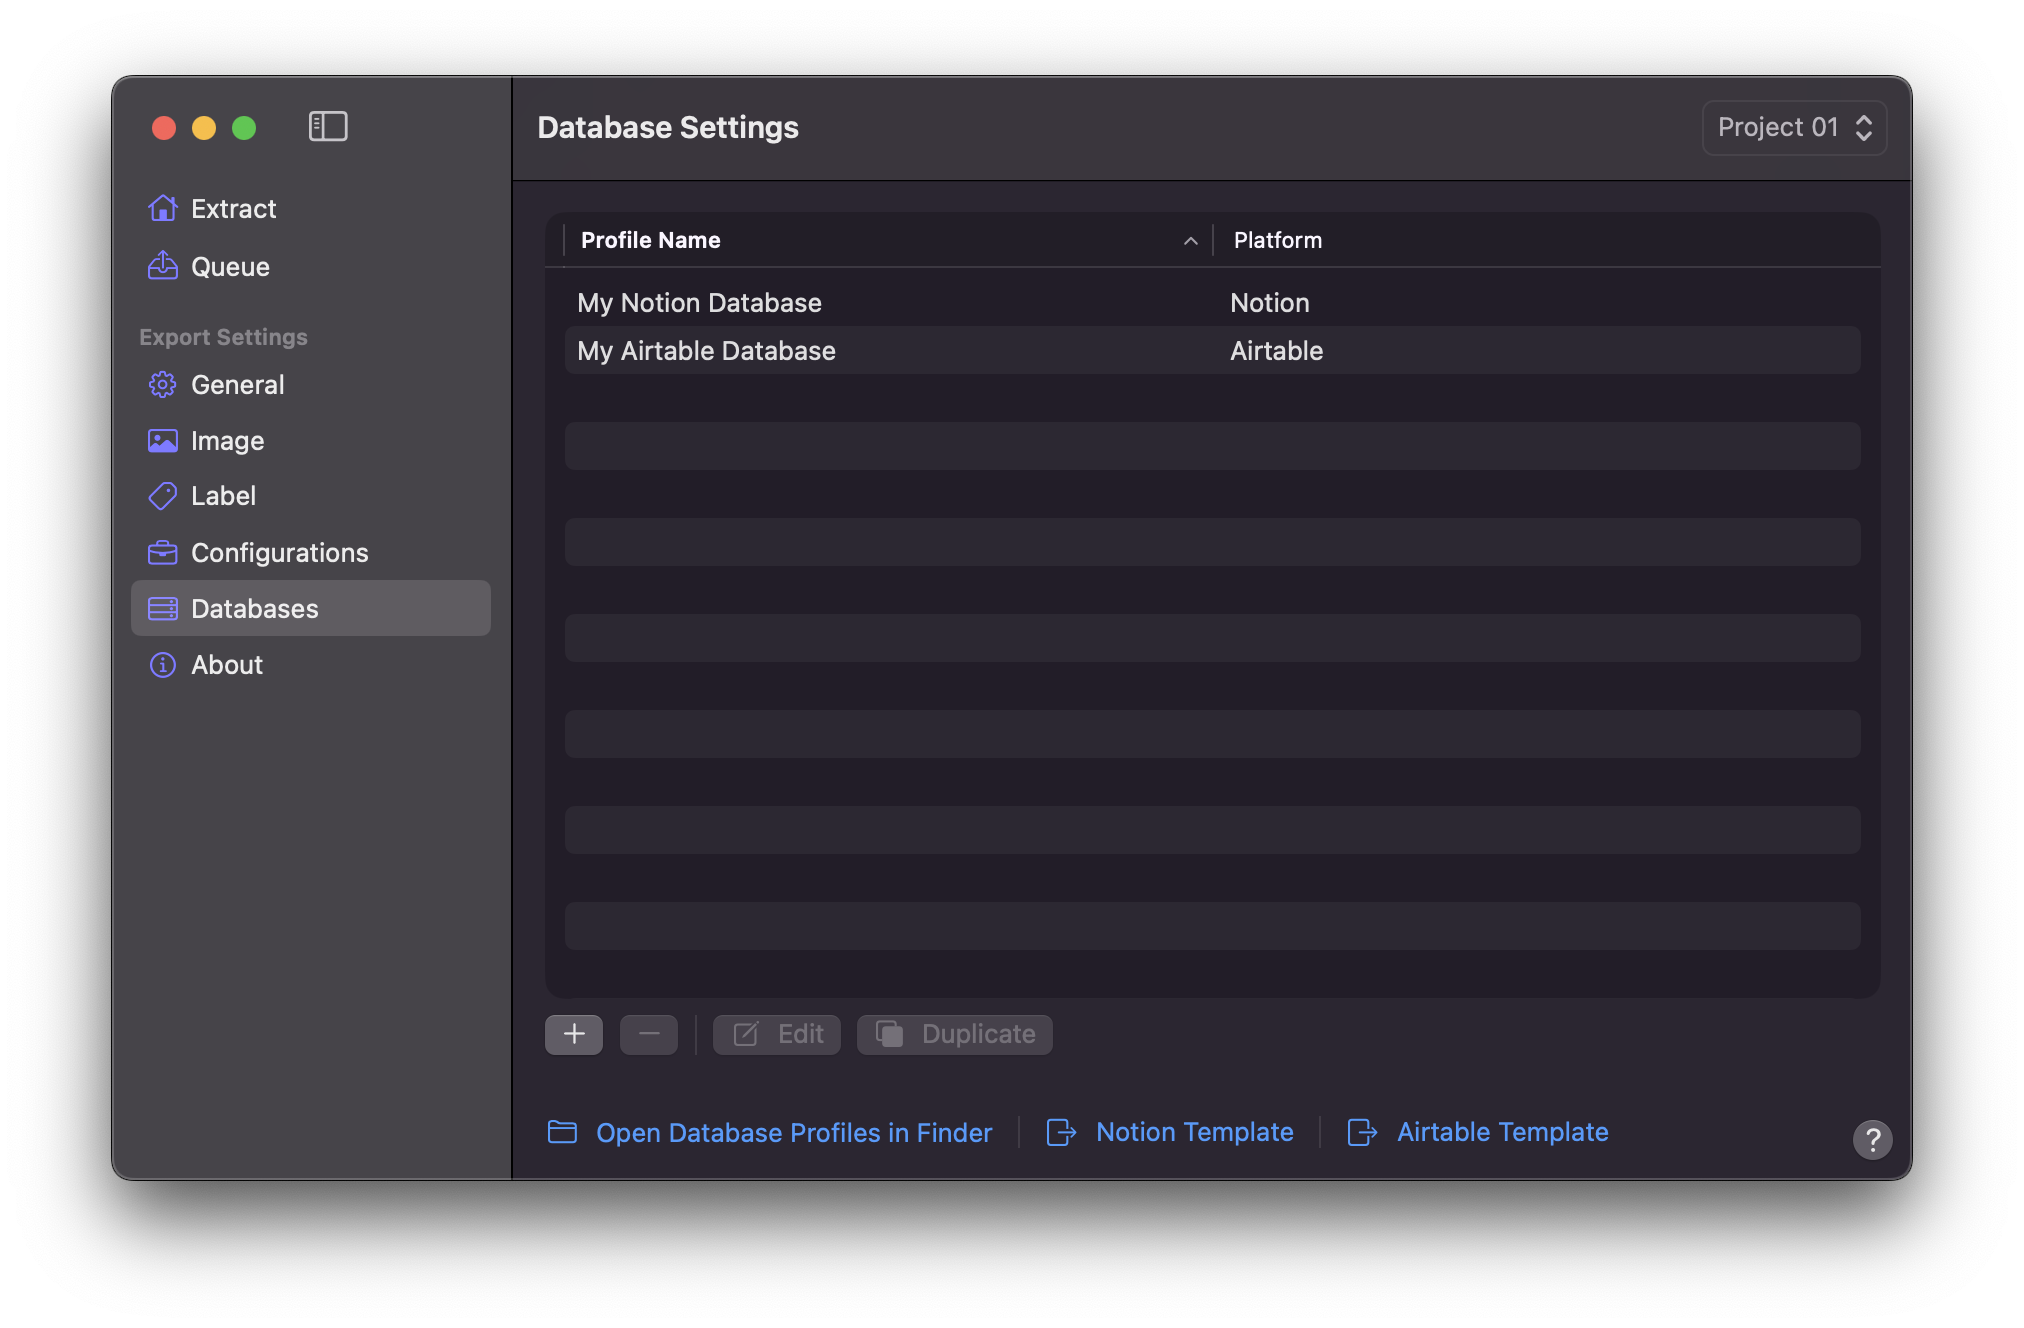Click the About icon in sidebar
2024x1328 pixels.
point(162,663)
